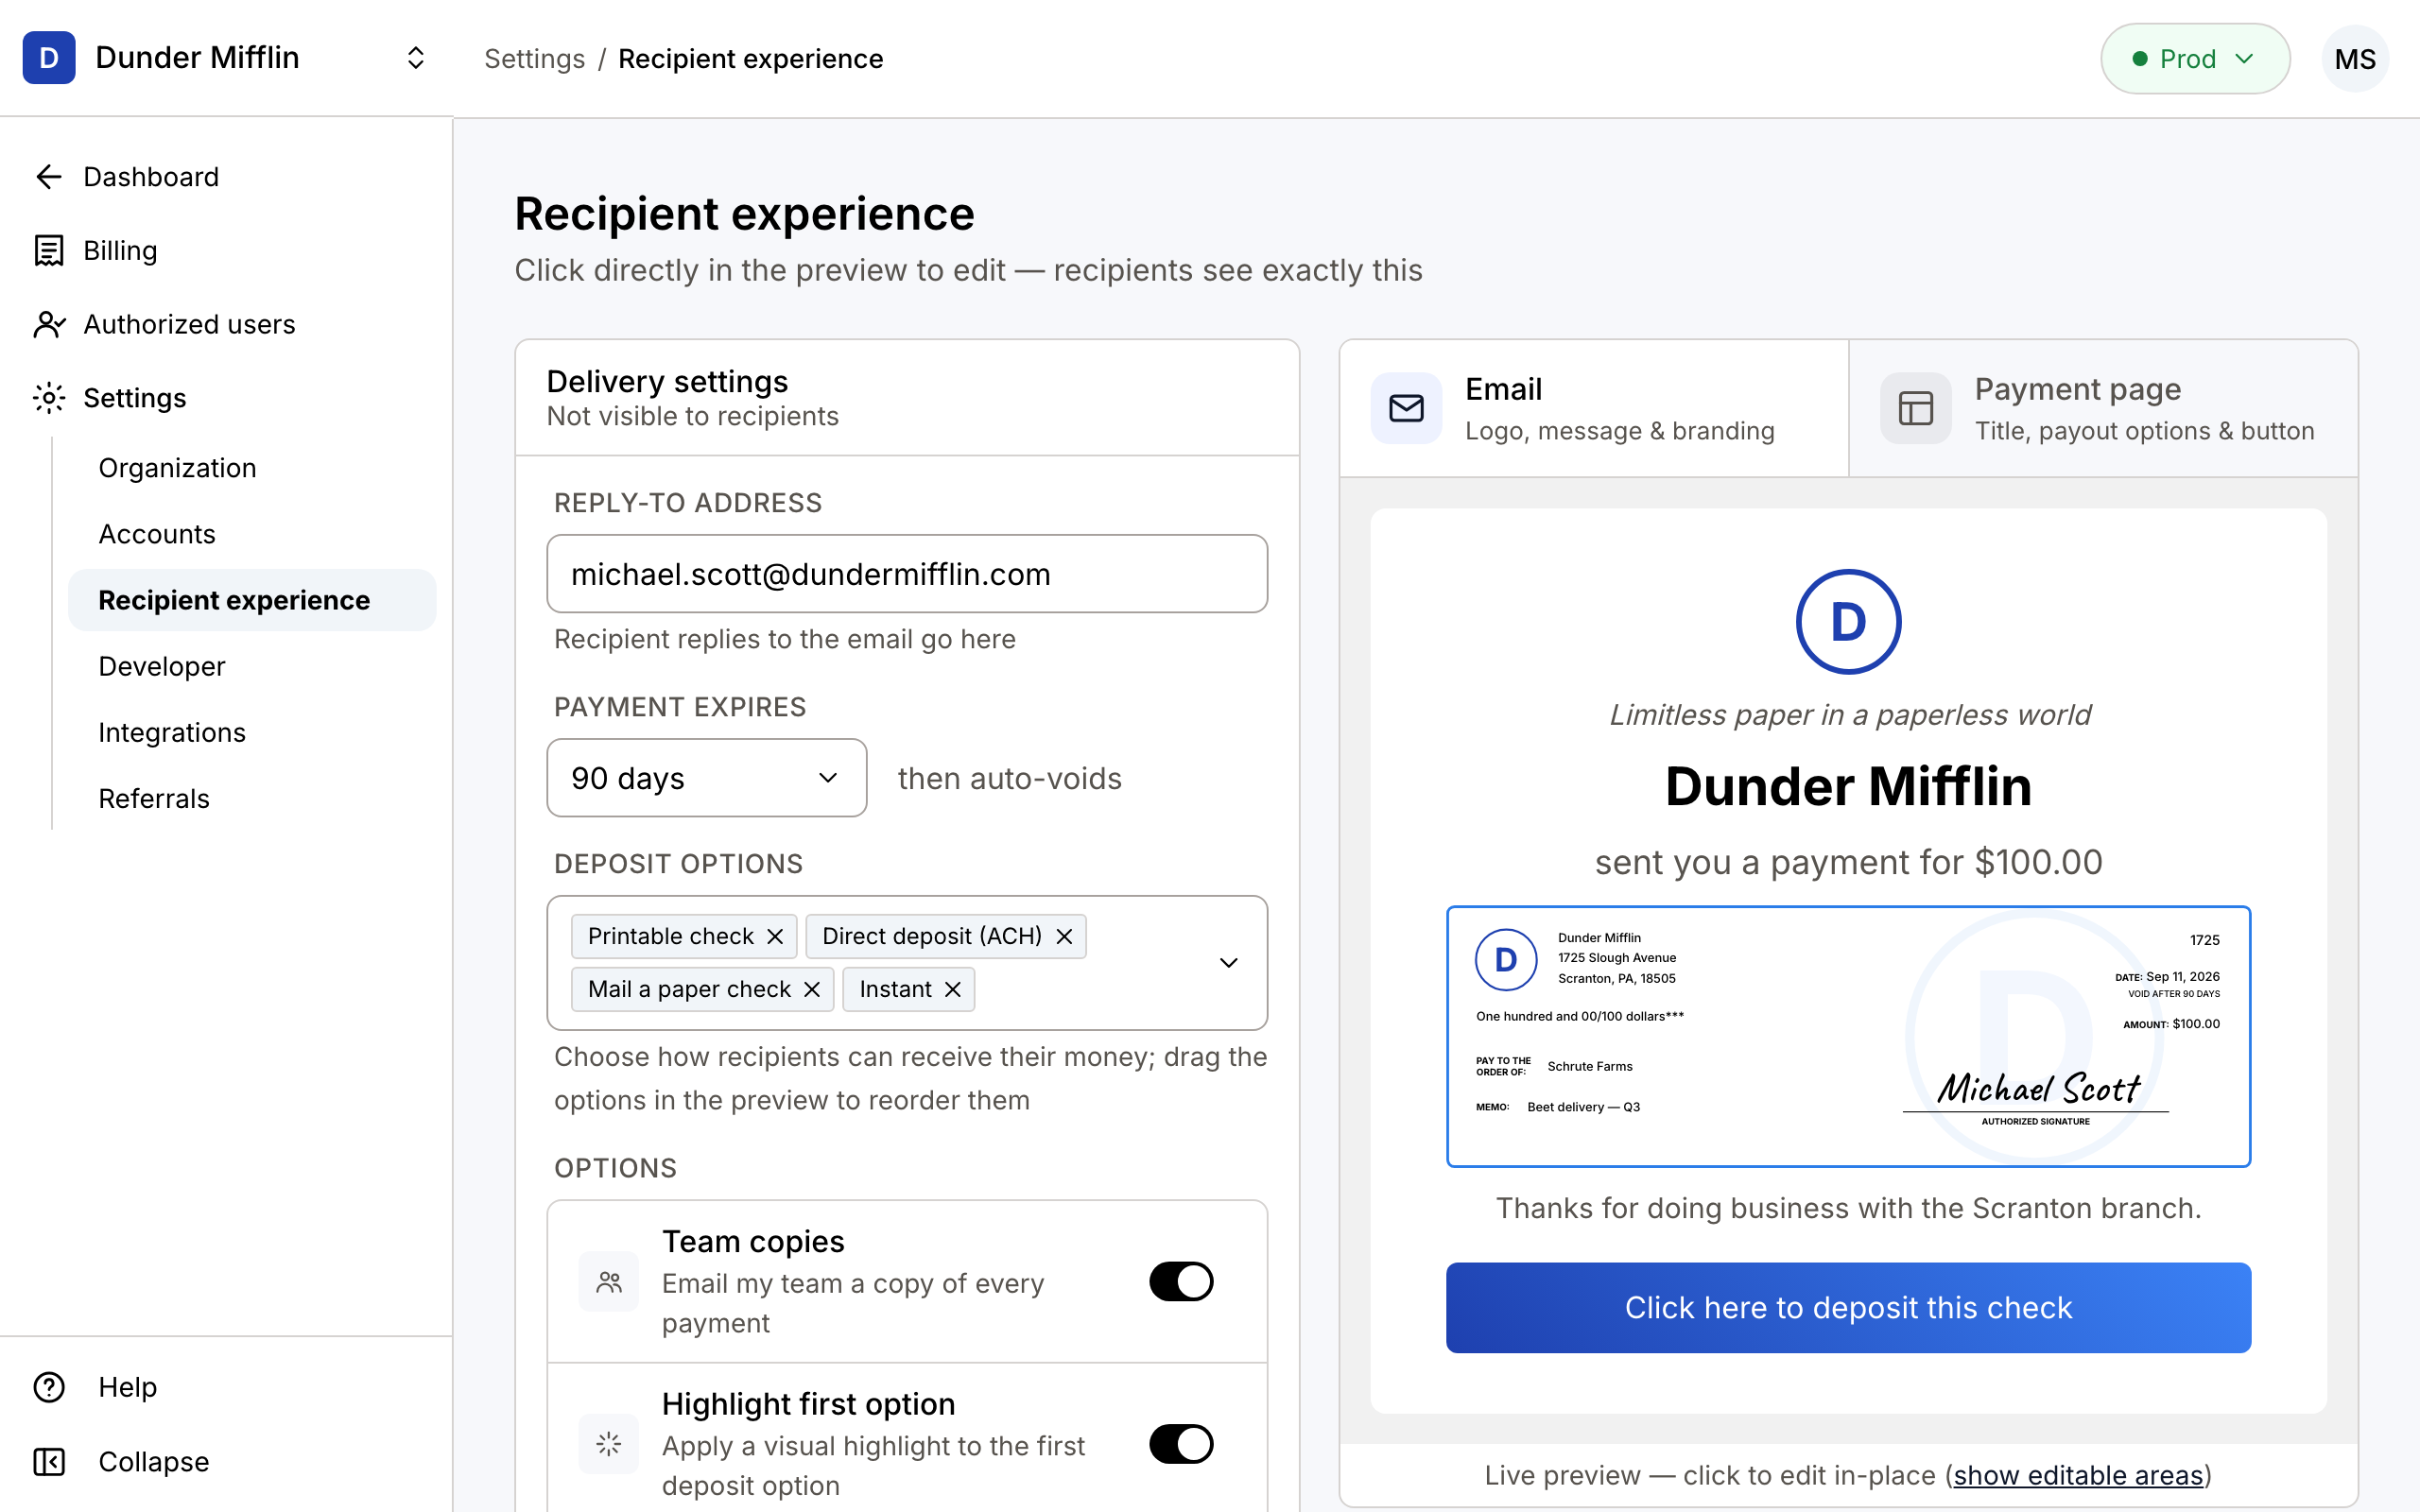This screenshot has height=1512, width=2420.
Task: Open the MS user avatar menu
Action: coord(2355,59)
